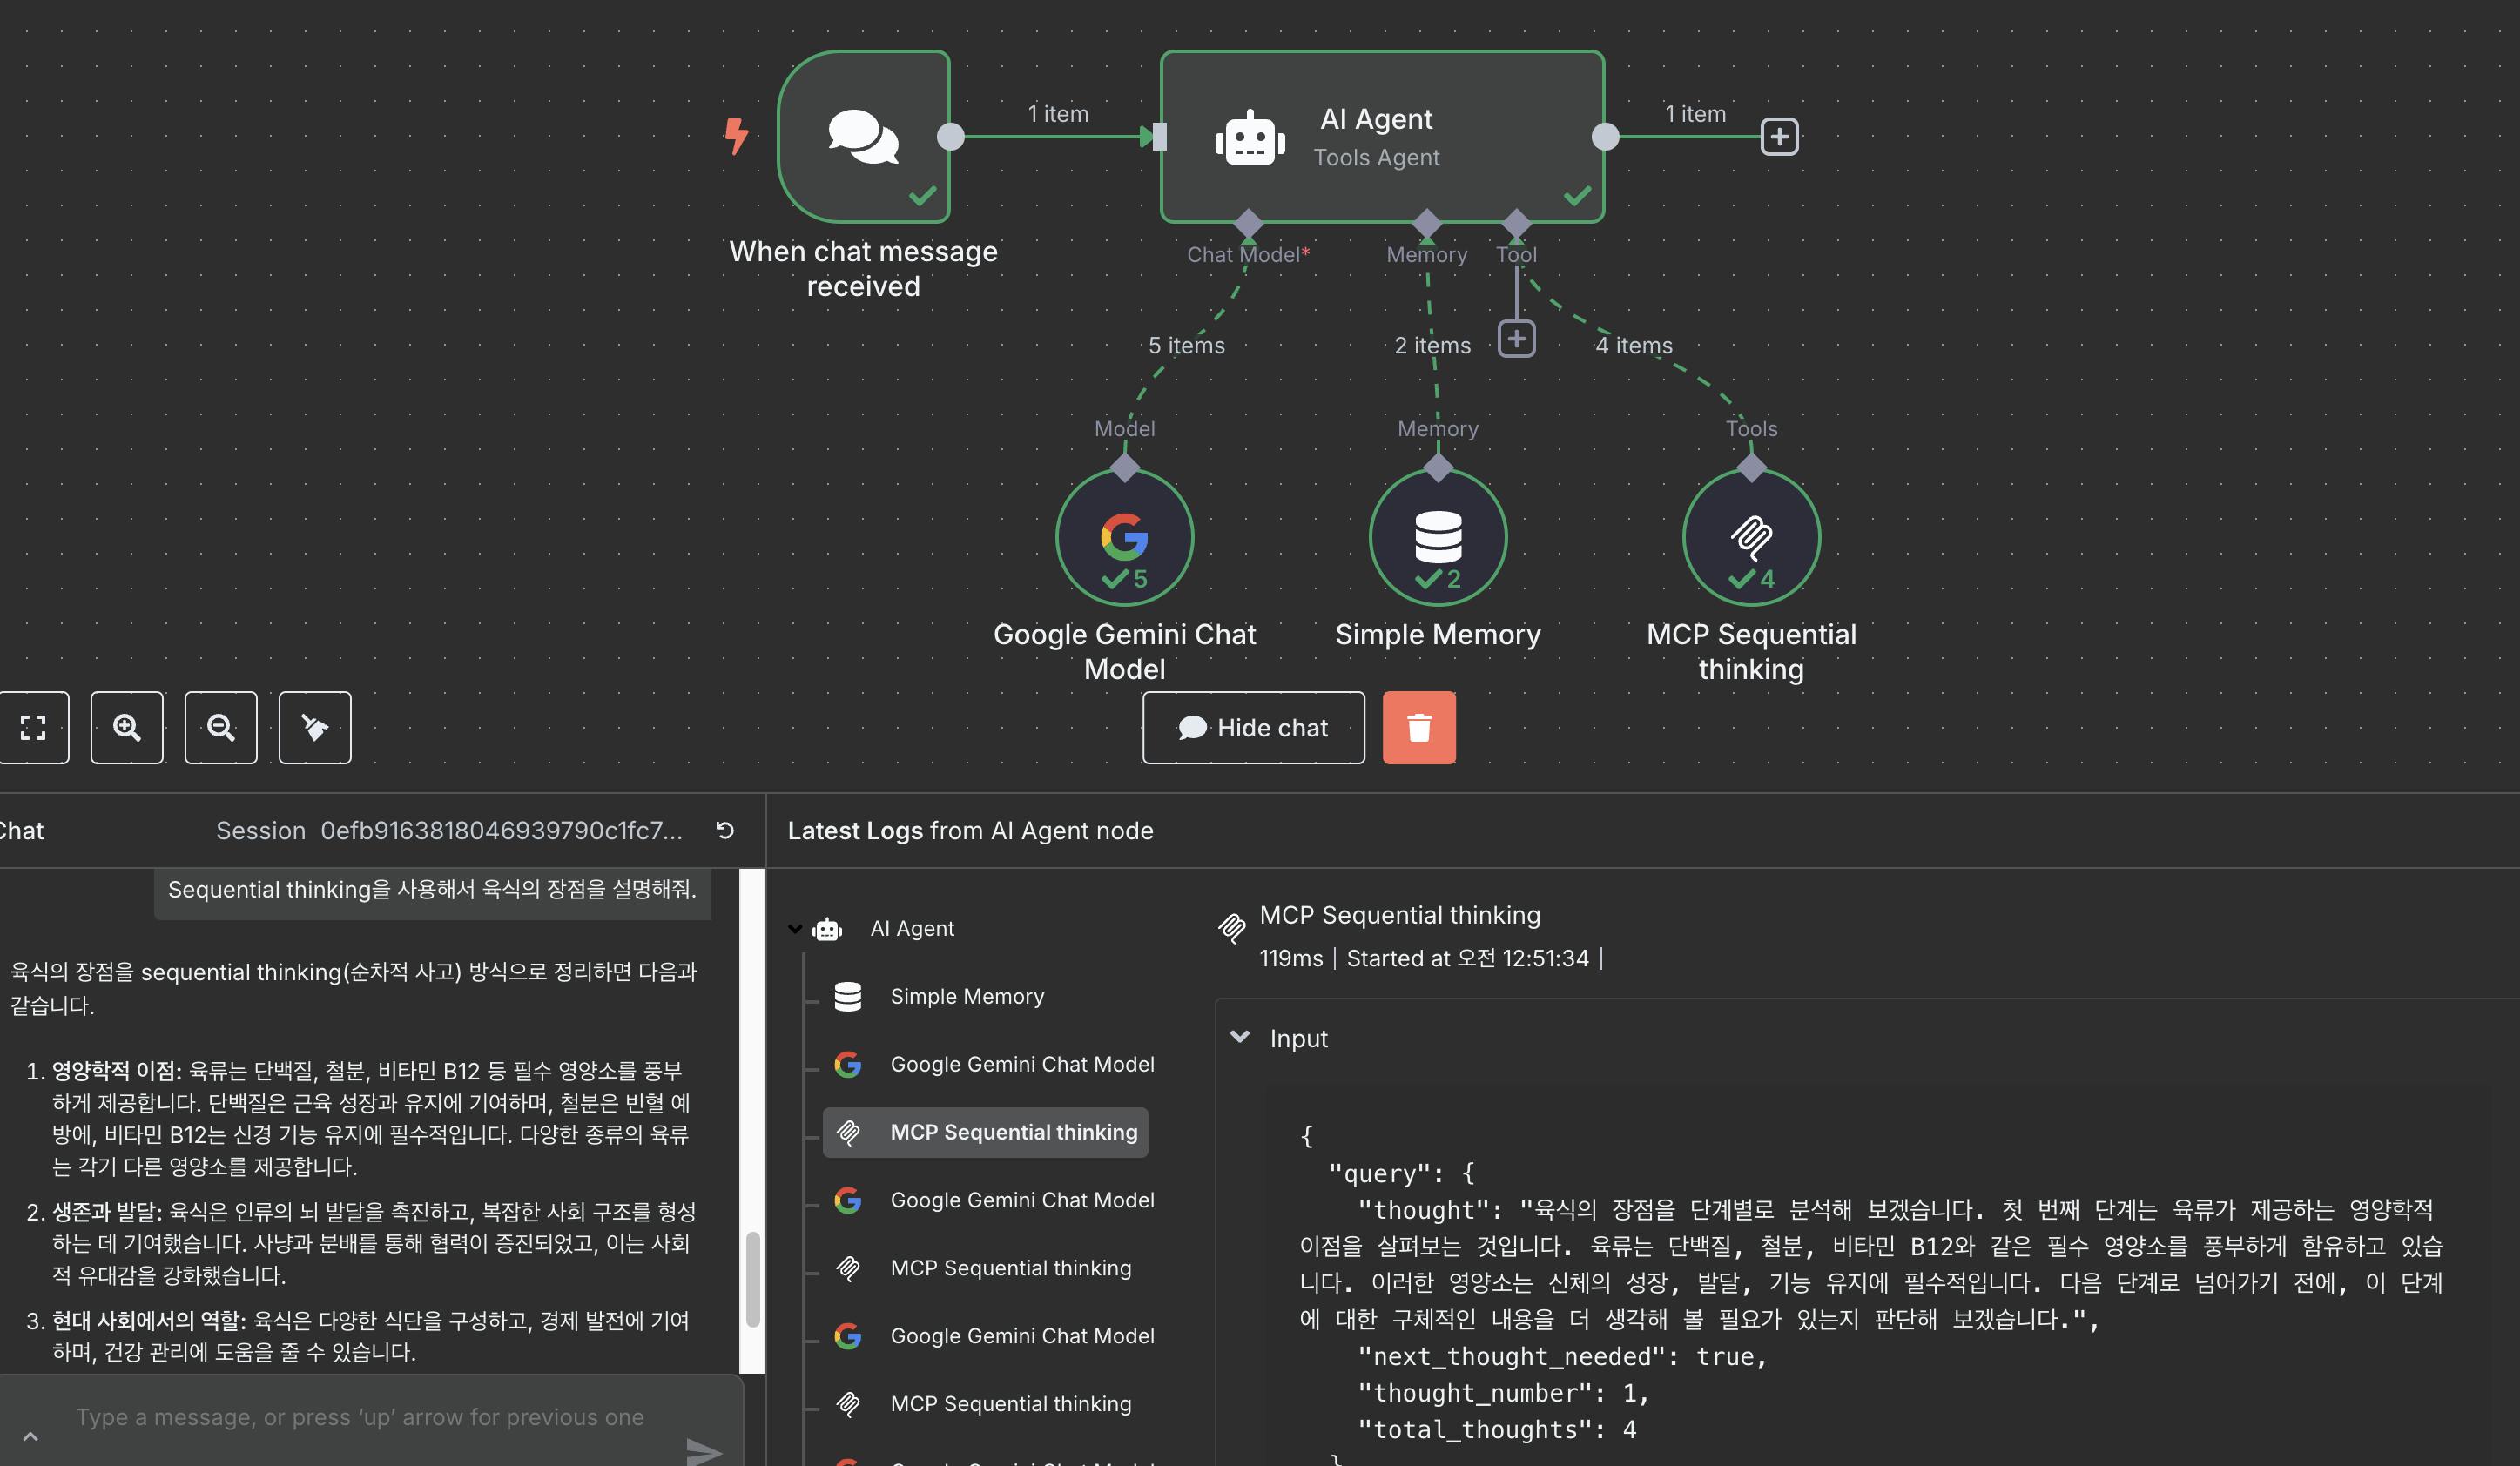Click the When chat message received trigger
Image resolution: width=2520 pixels, height=1466 pixels.
coord(863,137)
